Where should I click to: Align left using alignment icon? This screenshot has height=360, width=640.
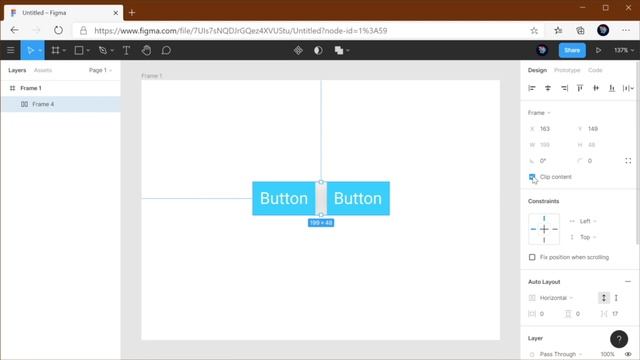tap(532, 88)
